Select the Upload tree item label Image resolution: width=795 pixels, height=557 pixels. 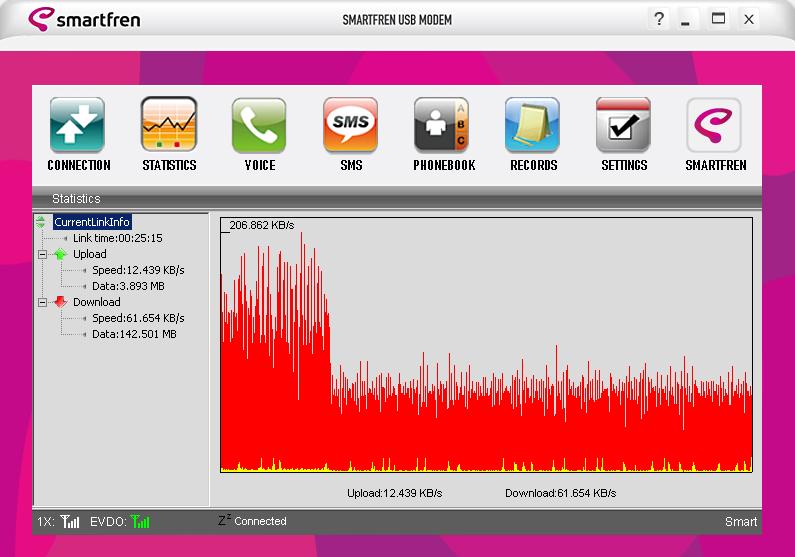coord(90,254)
